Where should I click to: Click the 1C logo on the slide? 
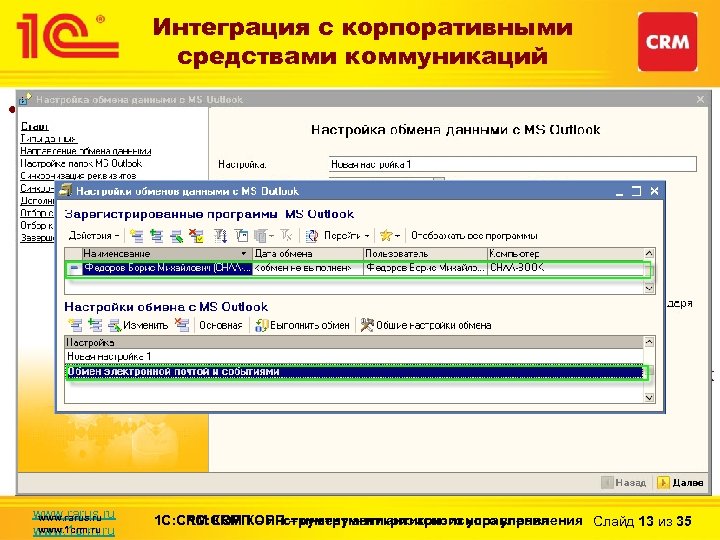coord(68,36)
